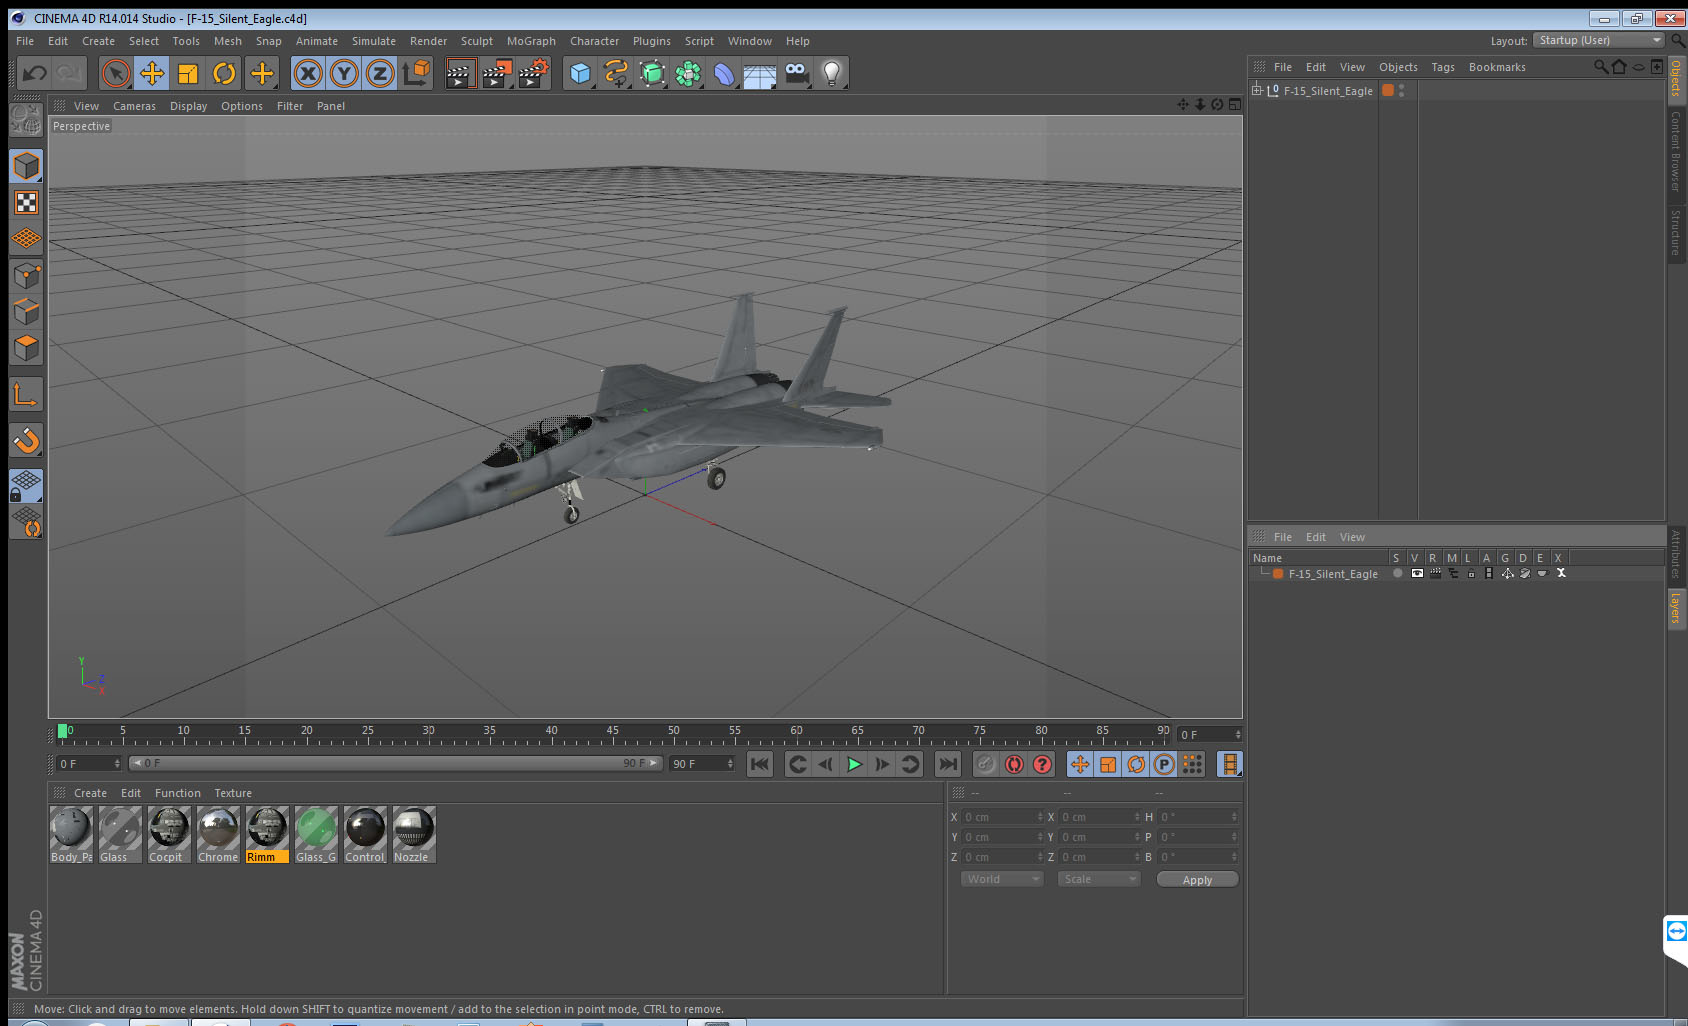Open the Scale coordinate mode dropdown
Image resolution: width=1688 pixels, height=1026 pixels.
coord(1099,879)
